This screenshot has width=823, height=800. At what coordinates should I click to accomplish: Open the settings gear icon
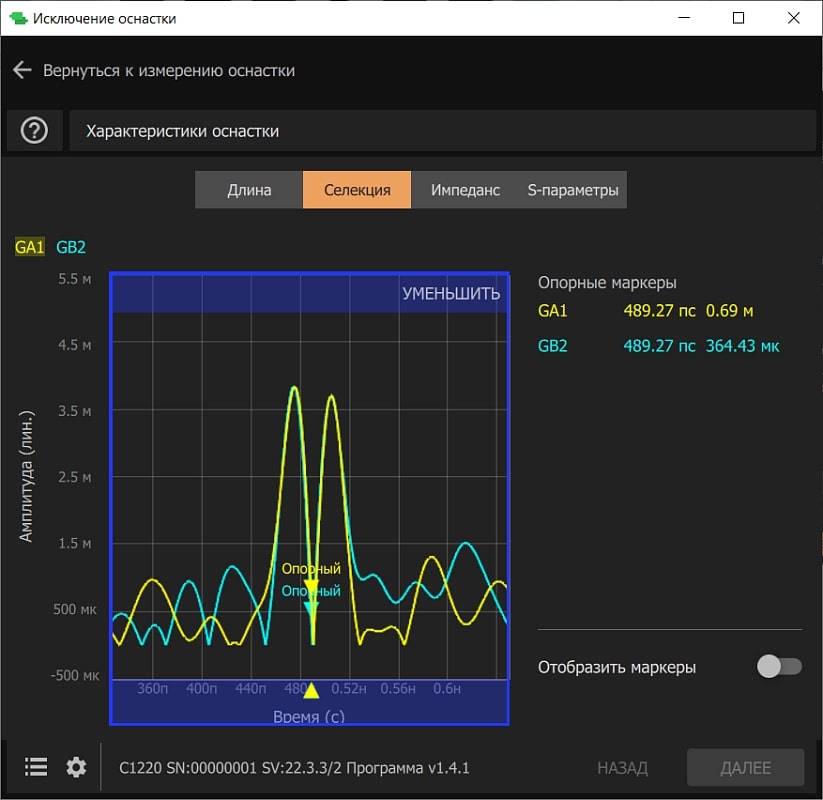coord(76,767)
